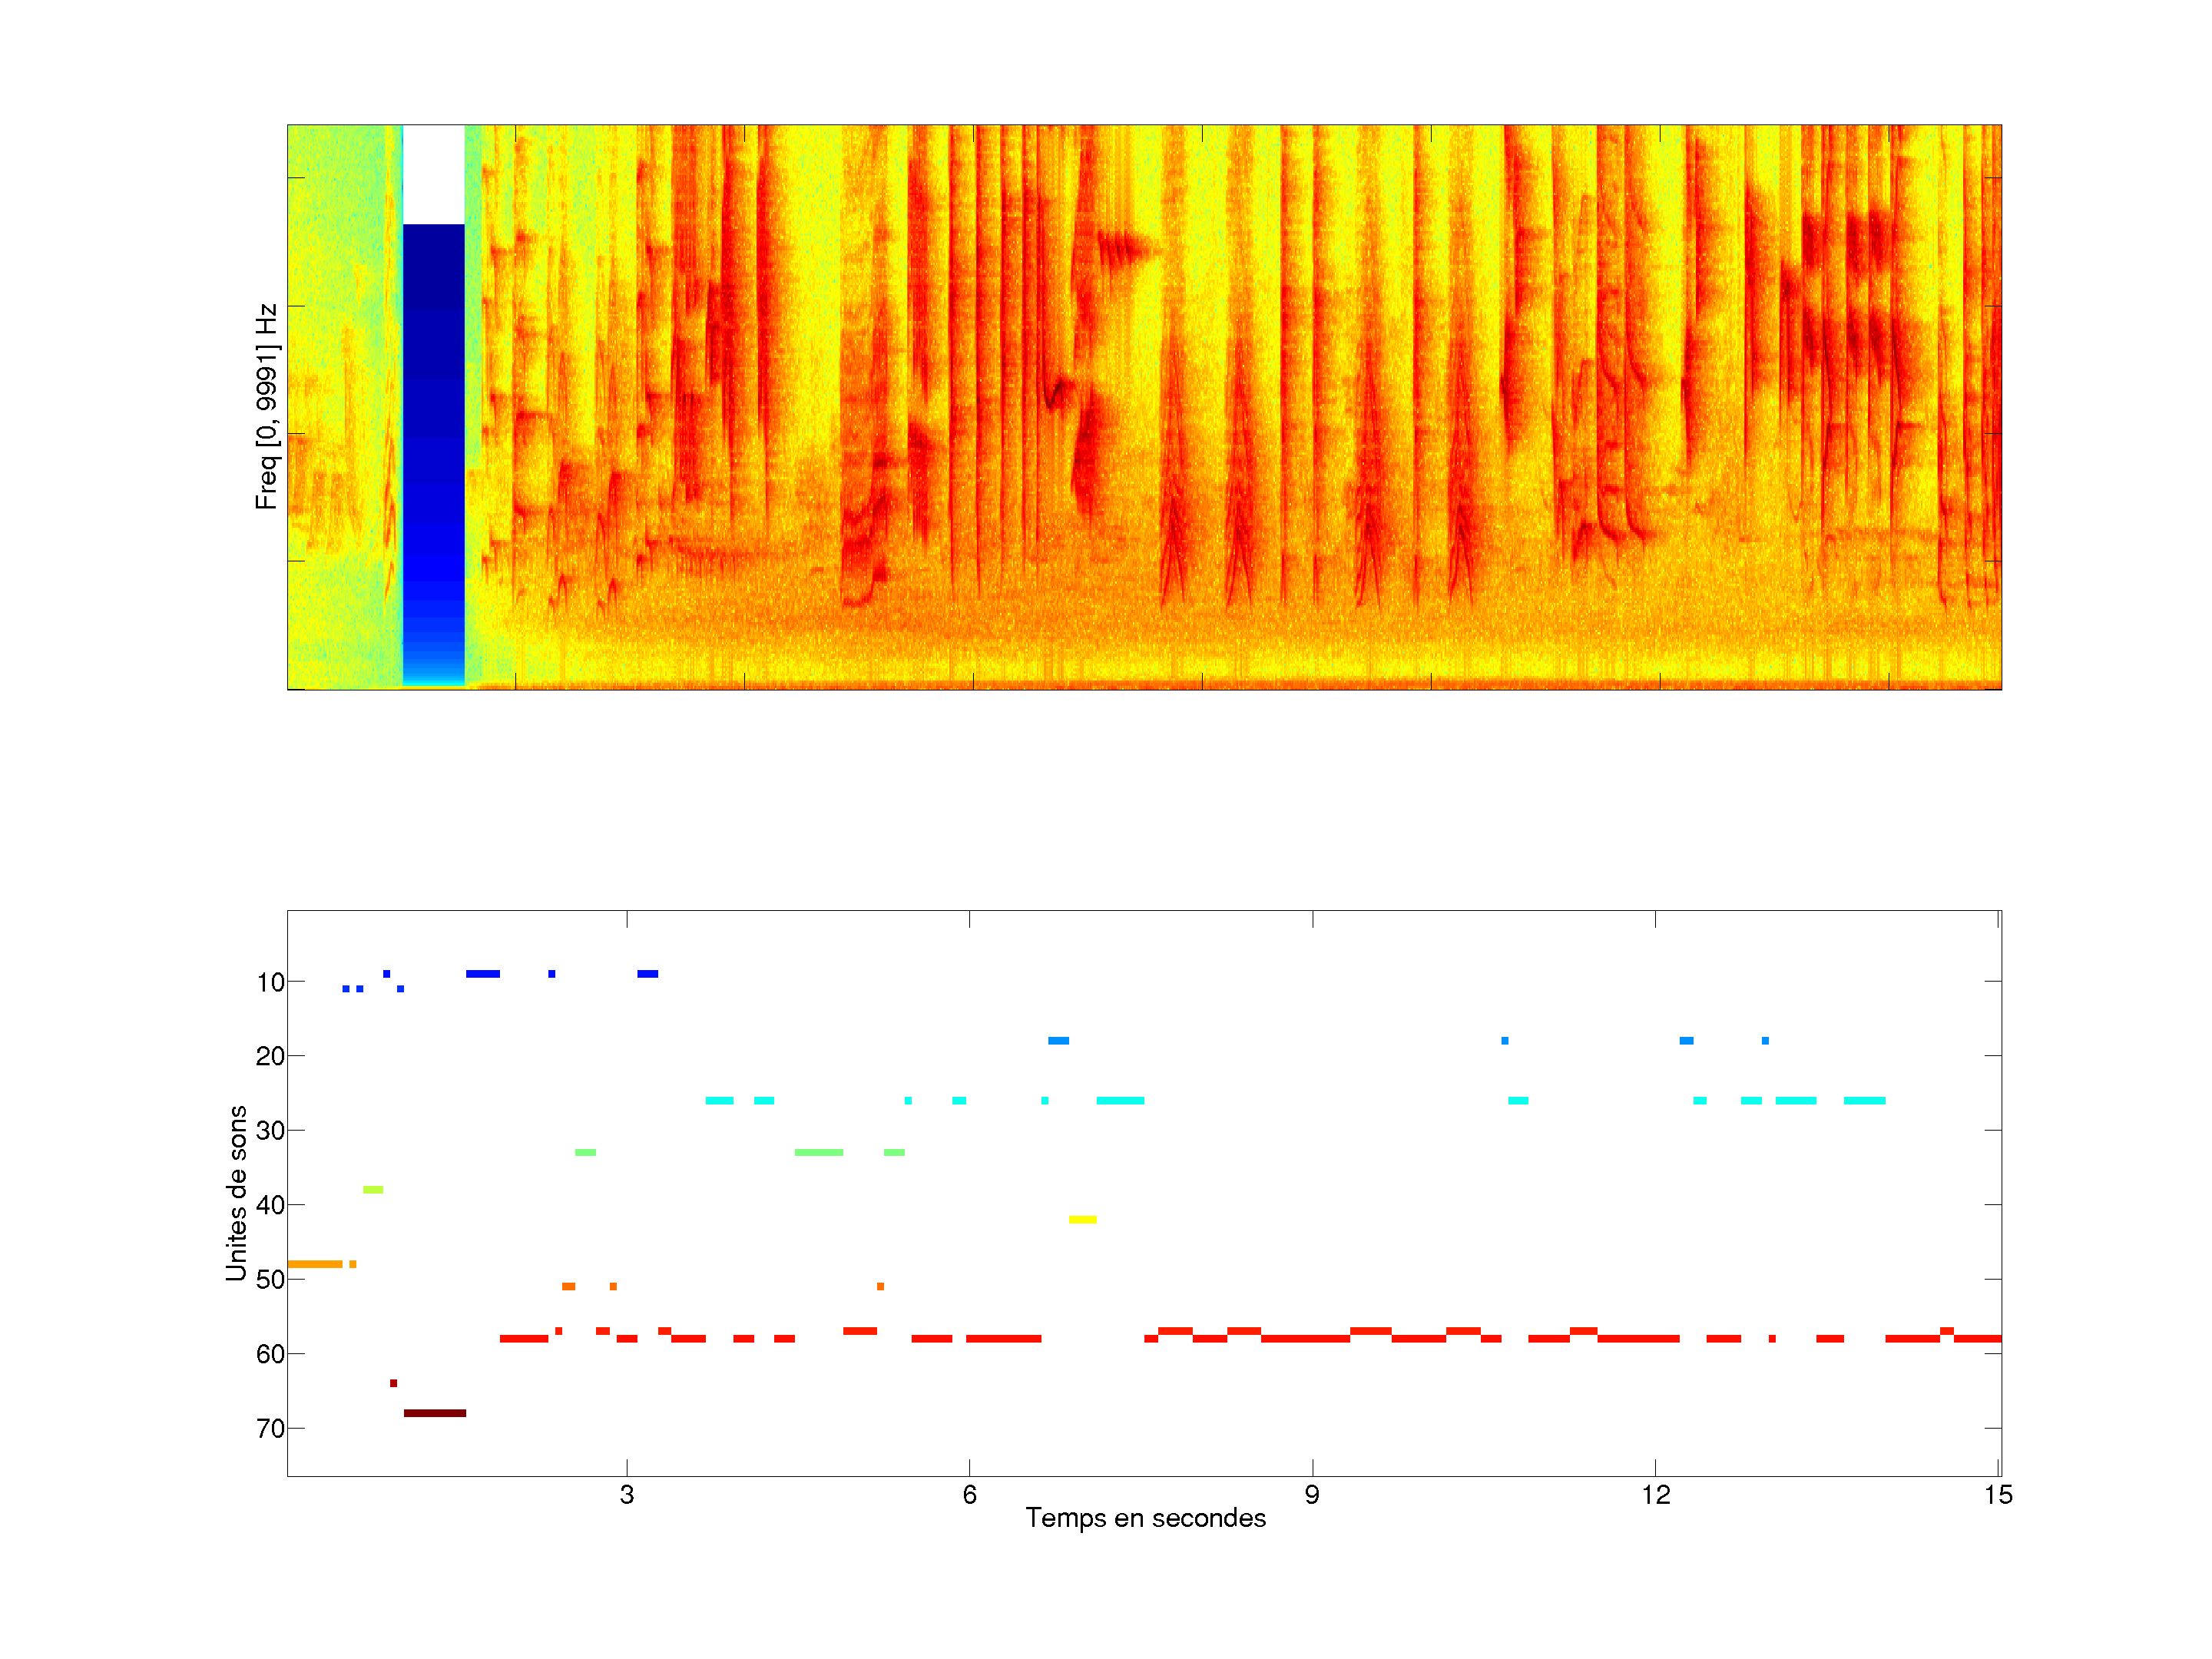
Task: Click the y-axis tick label 10
Action: coord(270,982)
